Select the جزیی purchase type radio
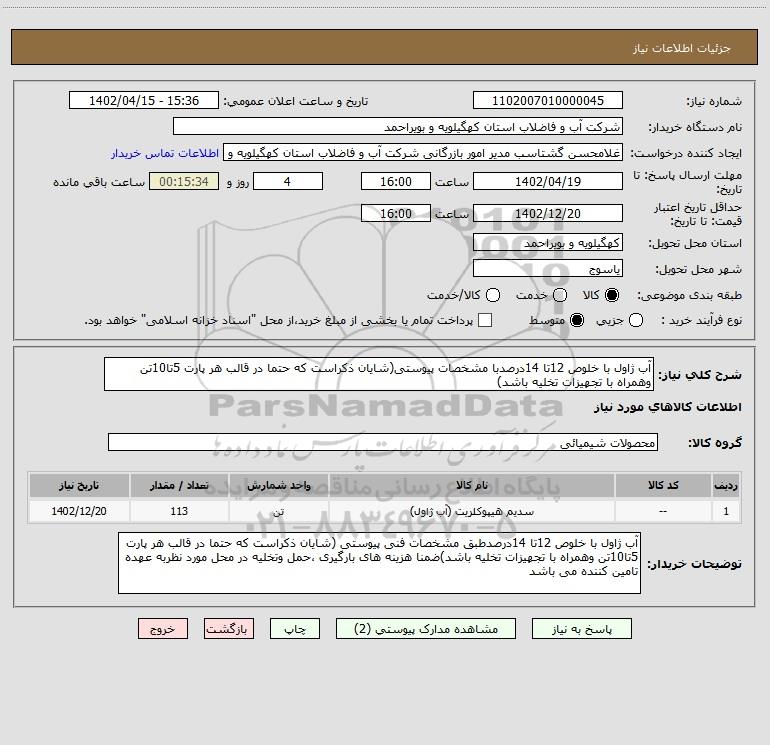 point(636,320)
